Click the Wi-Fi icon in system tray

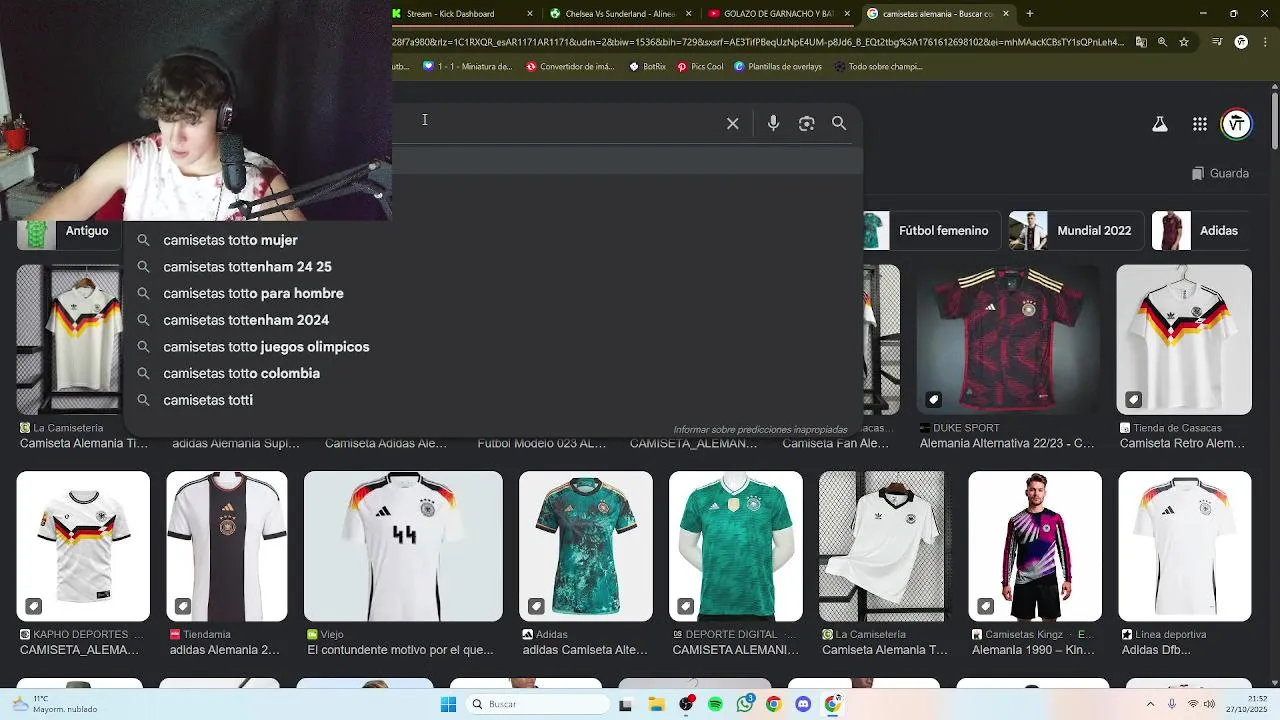click(x=1191, y=704)
